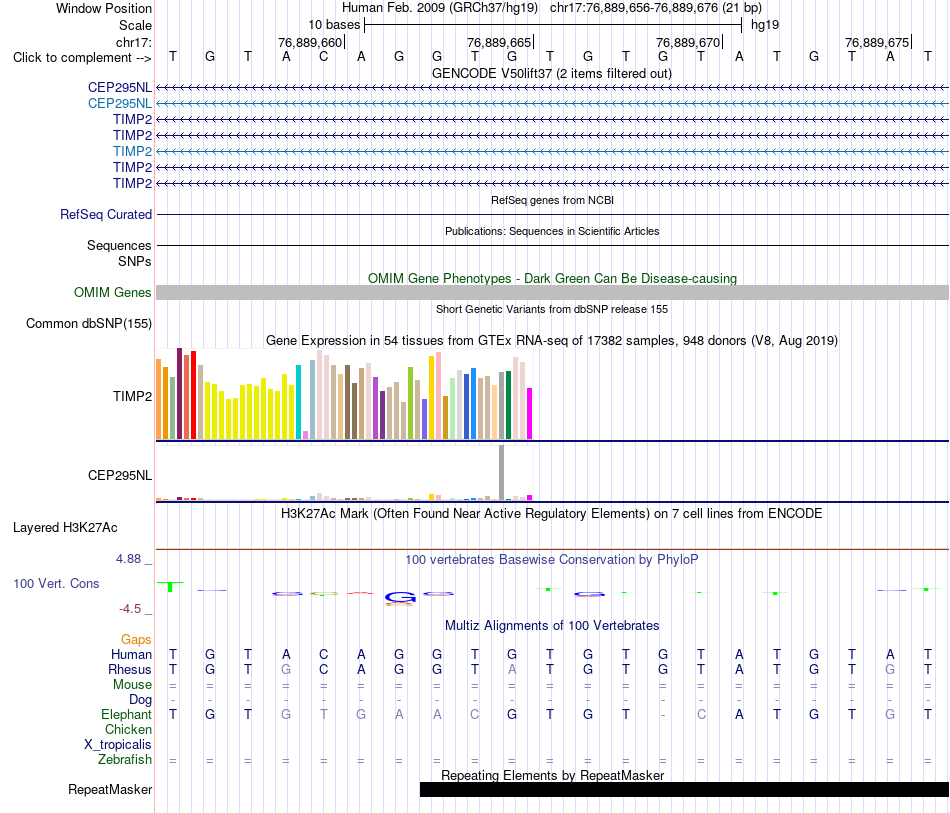Select the Zebrafish alignment row label
Viewport: 950px width, 813px height.
pos(125,760)
